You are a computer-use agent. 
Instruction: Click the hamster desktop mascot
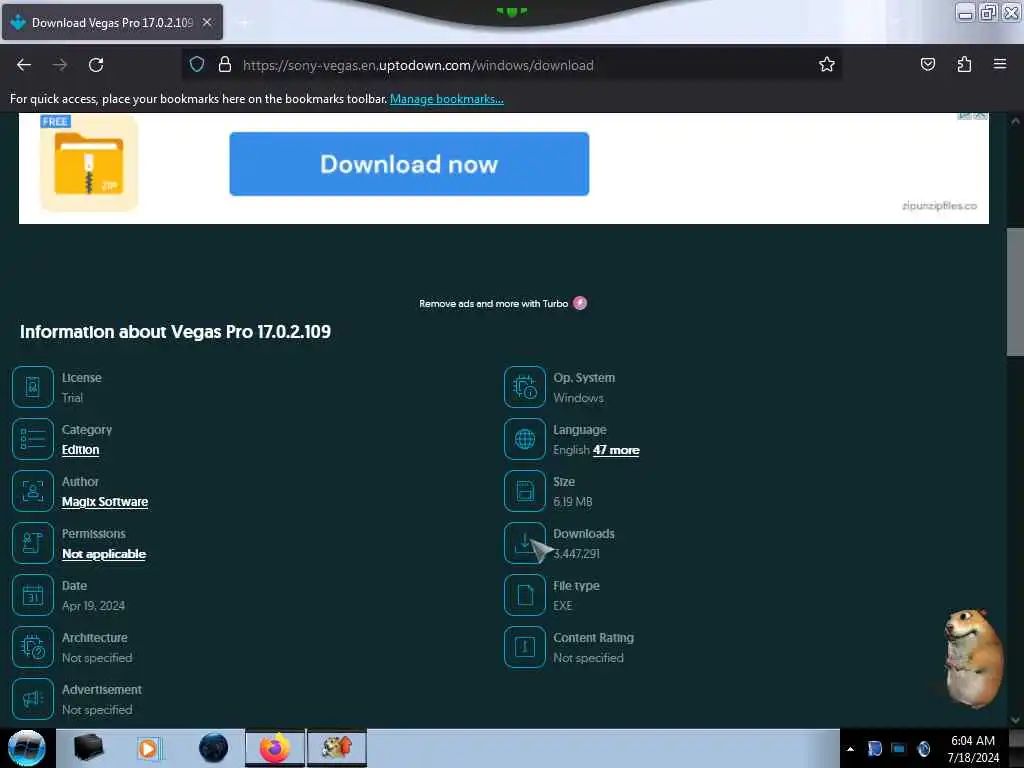[973, 658]
